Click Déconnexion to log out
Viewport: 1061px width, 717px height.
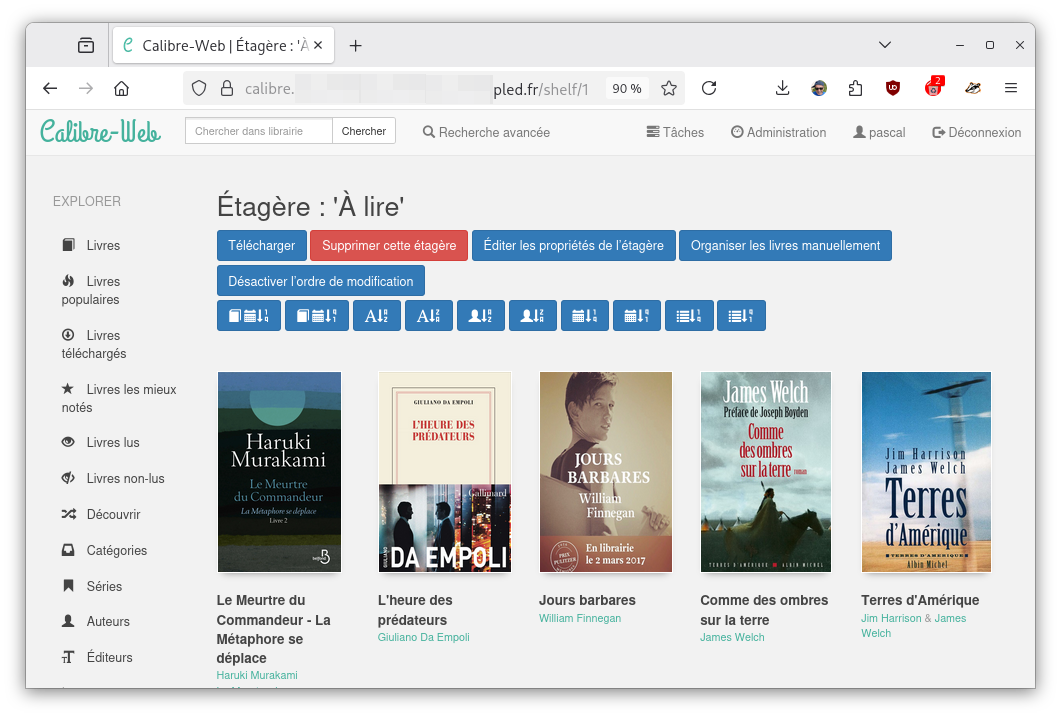pyautogui.click(x=976, y=132)
